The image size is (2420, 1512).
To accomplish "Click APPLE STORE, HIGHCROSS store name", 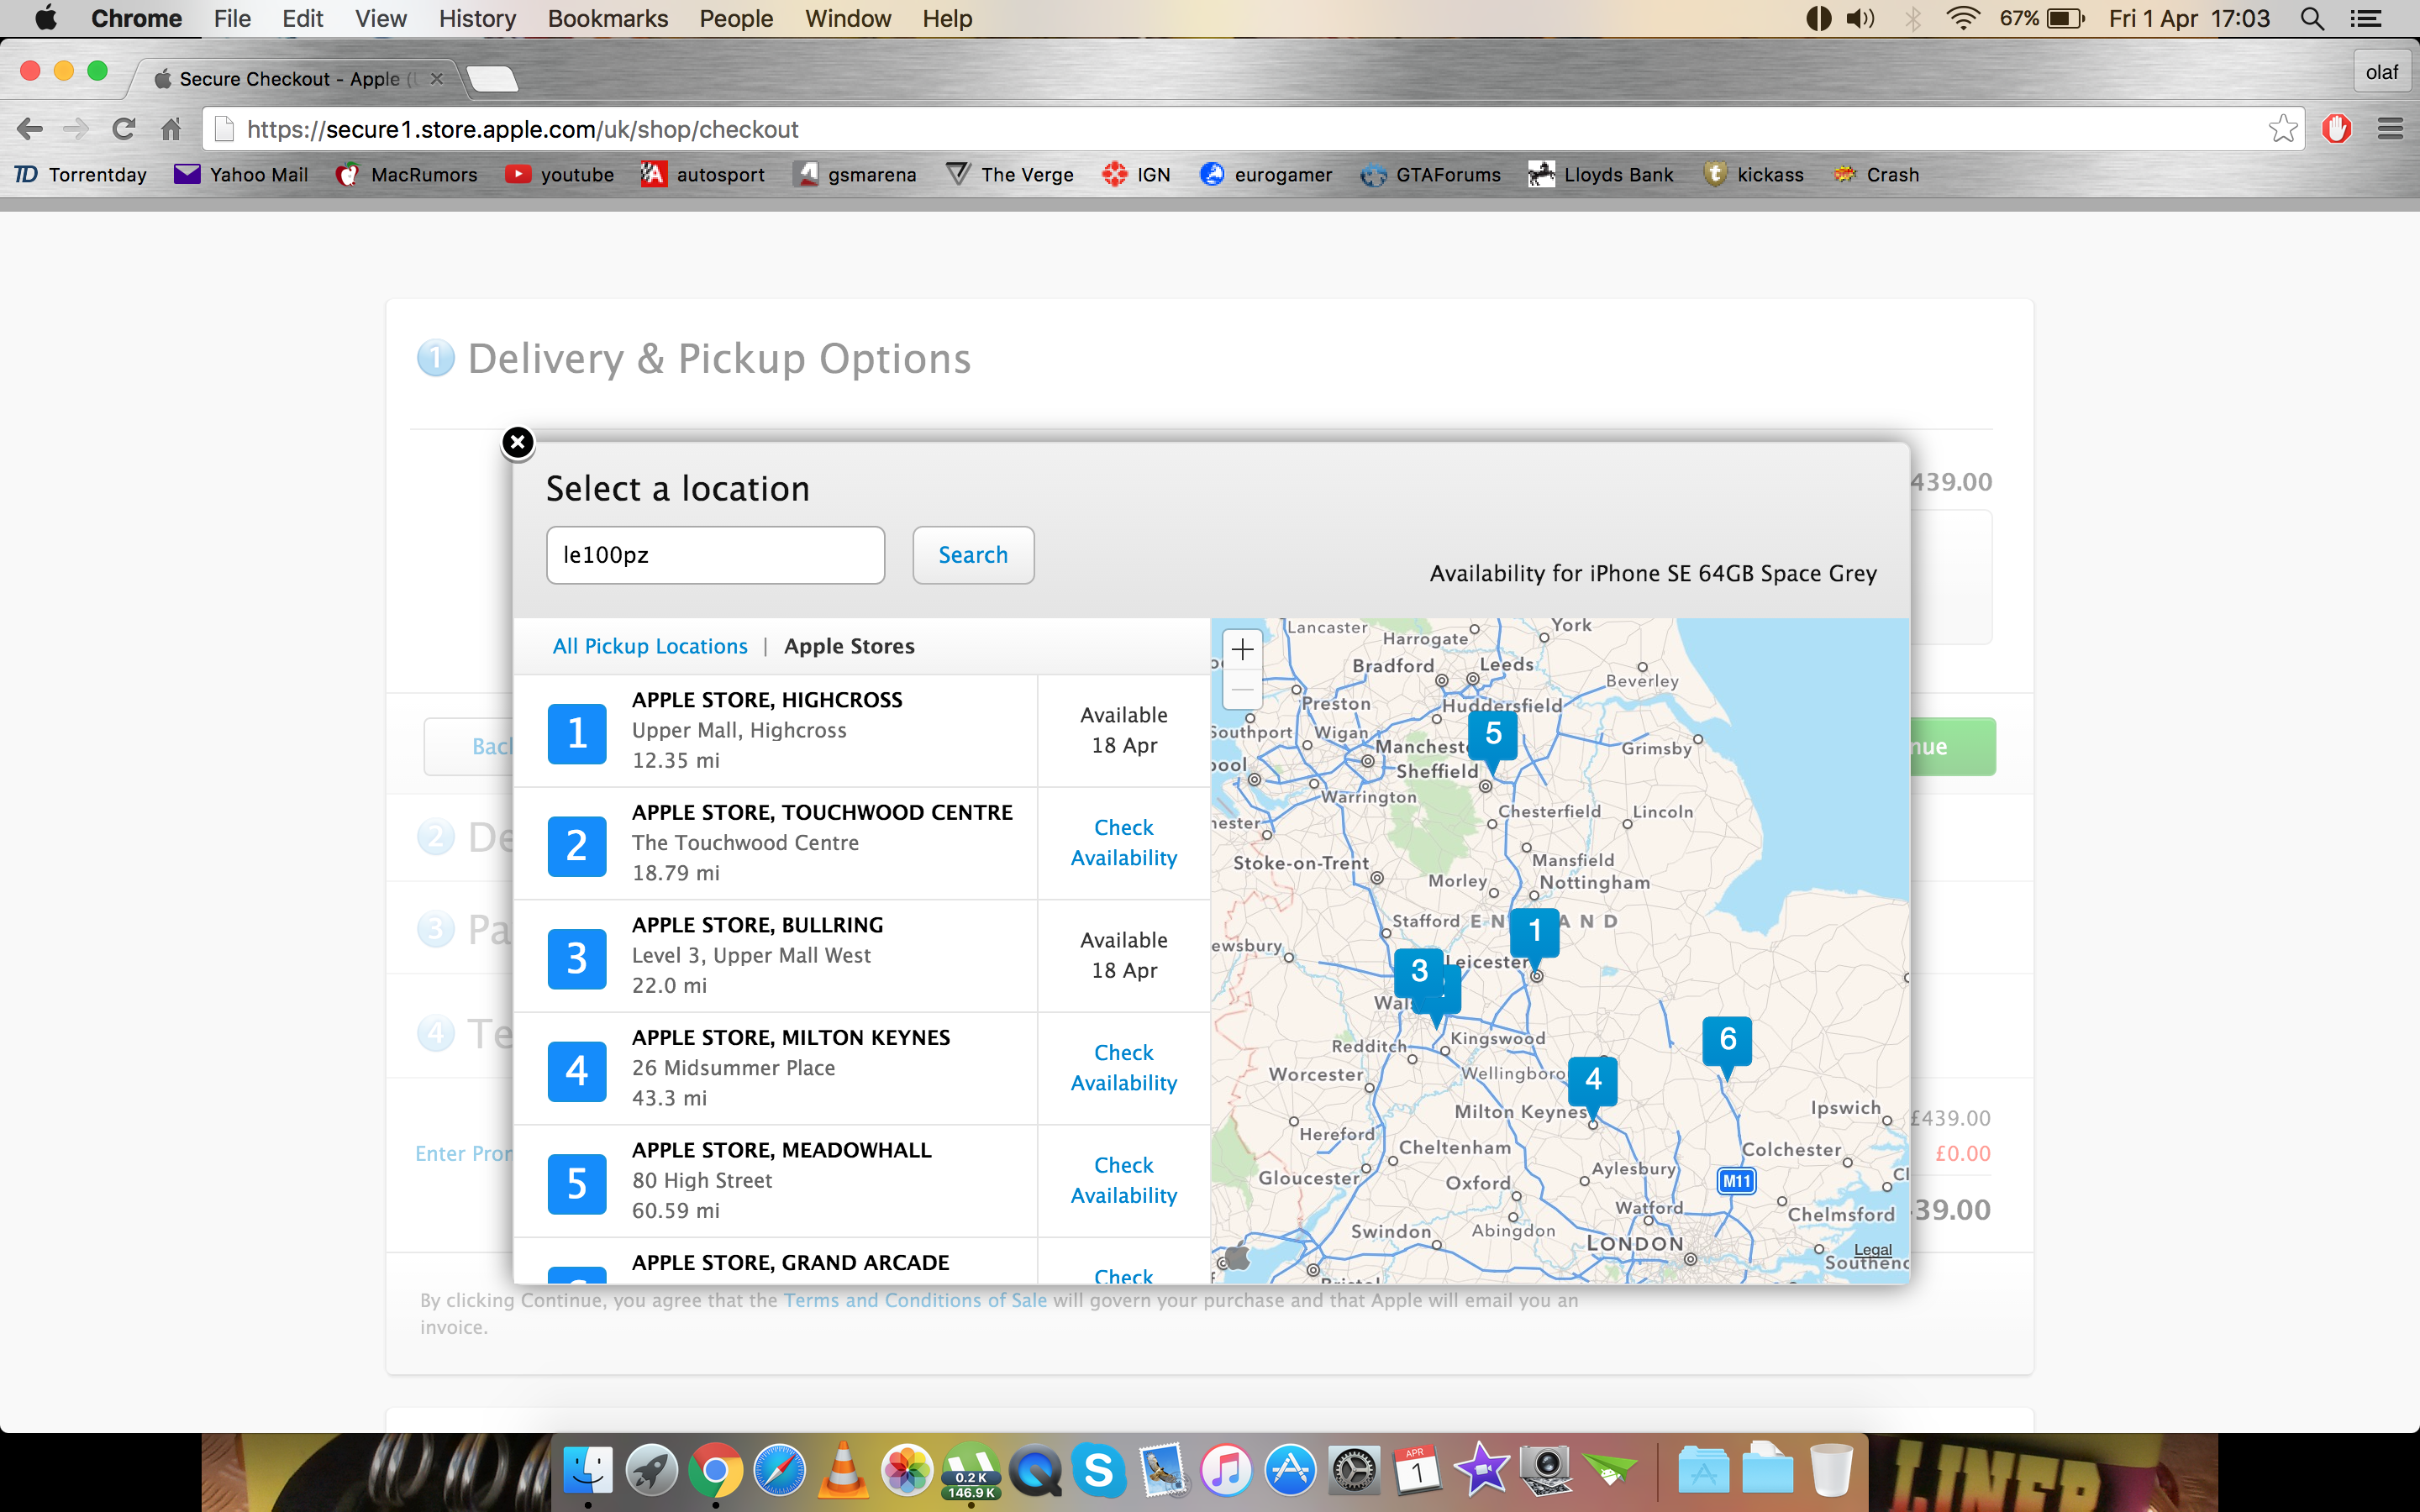I will [x=767, y=700].
